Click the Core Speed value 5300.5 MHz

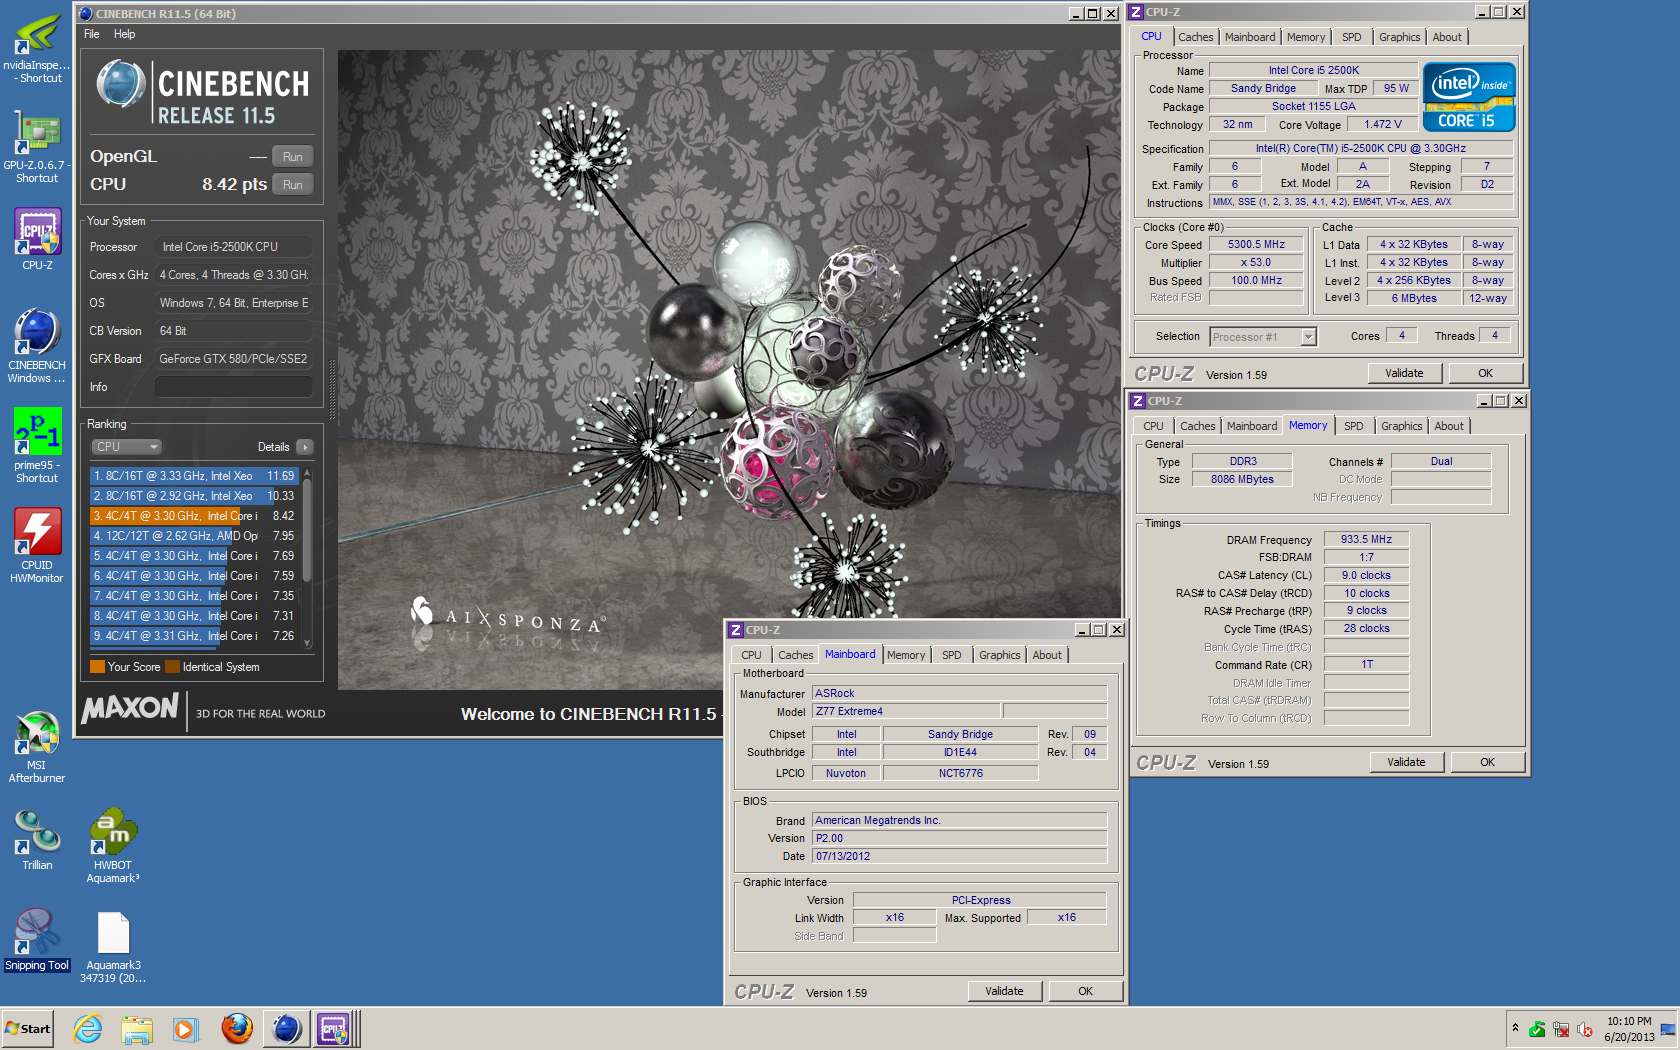click(x=1256, y=244)
